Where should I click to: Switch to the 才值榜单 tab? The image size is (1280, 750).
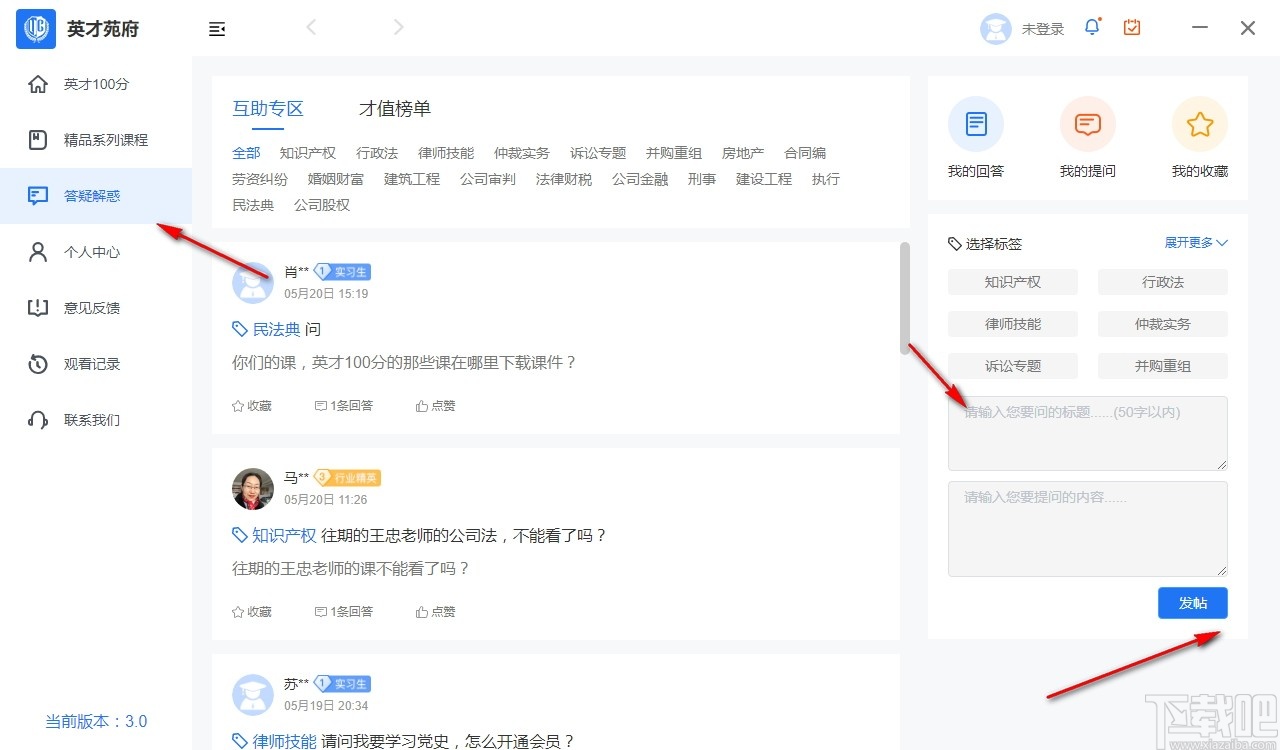[393, 108]
